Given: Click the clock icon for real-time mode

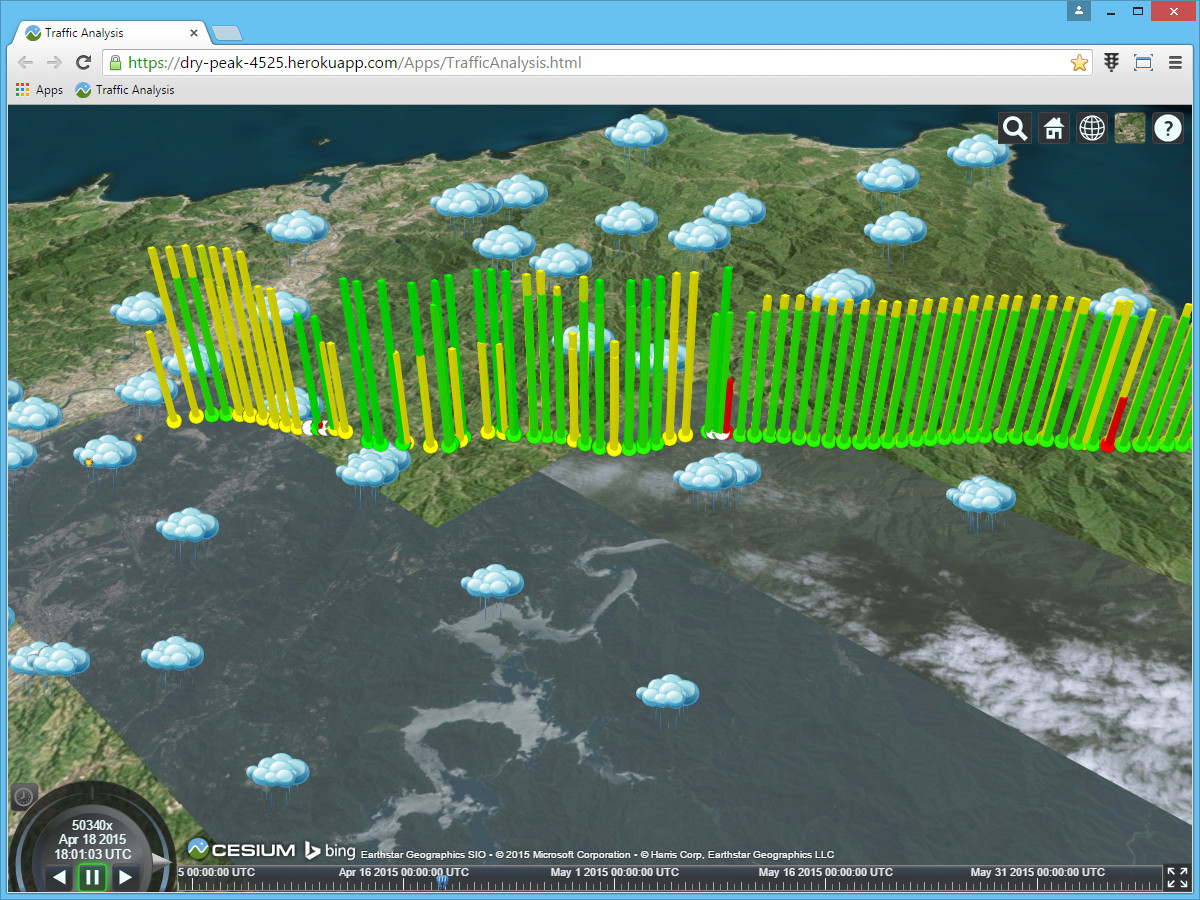Looking at the screenshot, I should click(x=24, y=797).
